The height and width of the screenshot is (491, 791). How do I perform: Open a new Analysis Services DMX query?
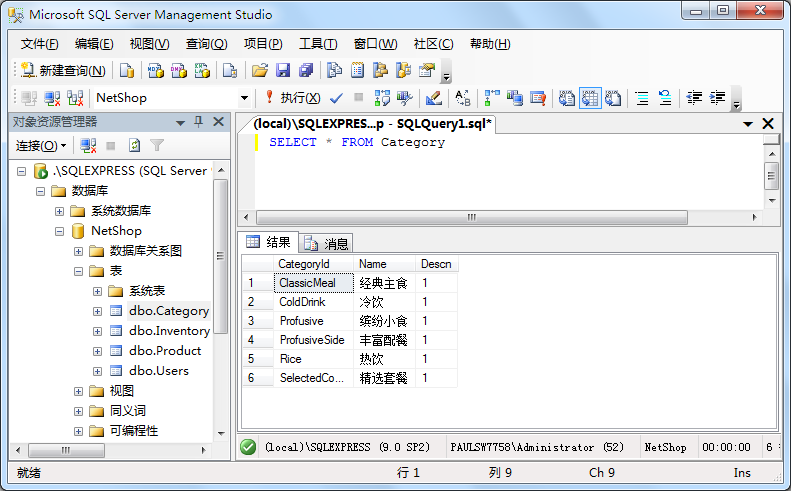coord(179,70)
